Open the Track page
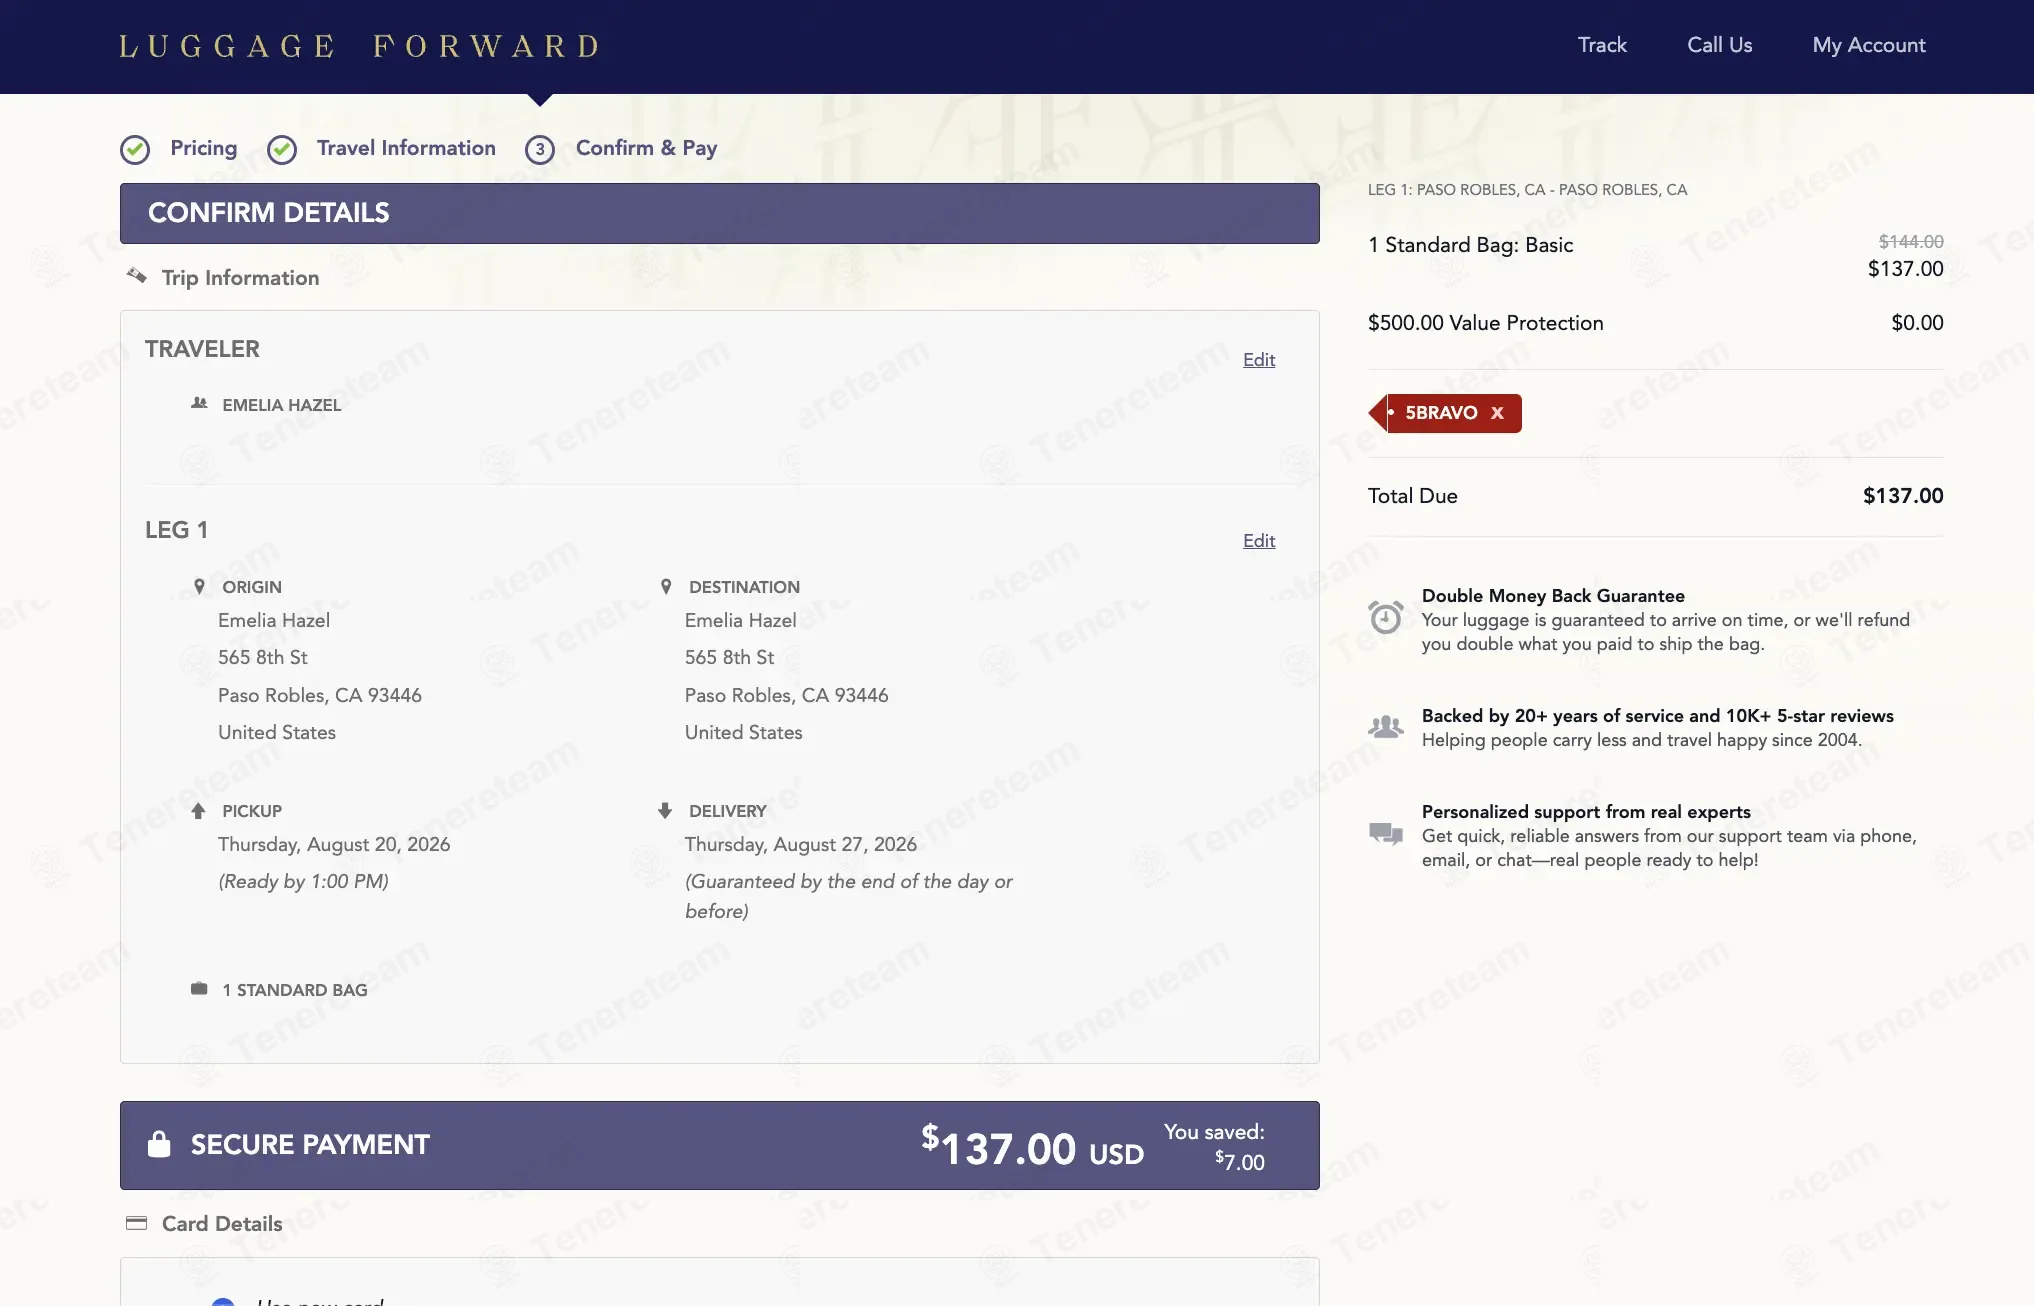 click(x=1602, y=45)
